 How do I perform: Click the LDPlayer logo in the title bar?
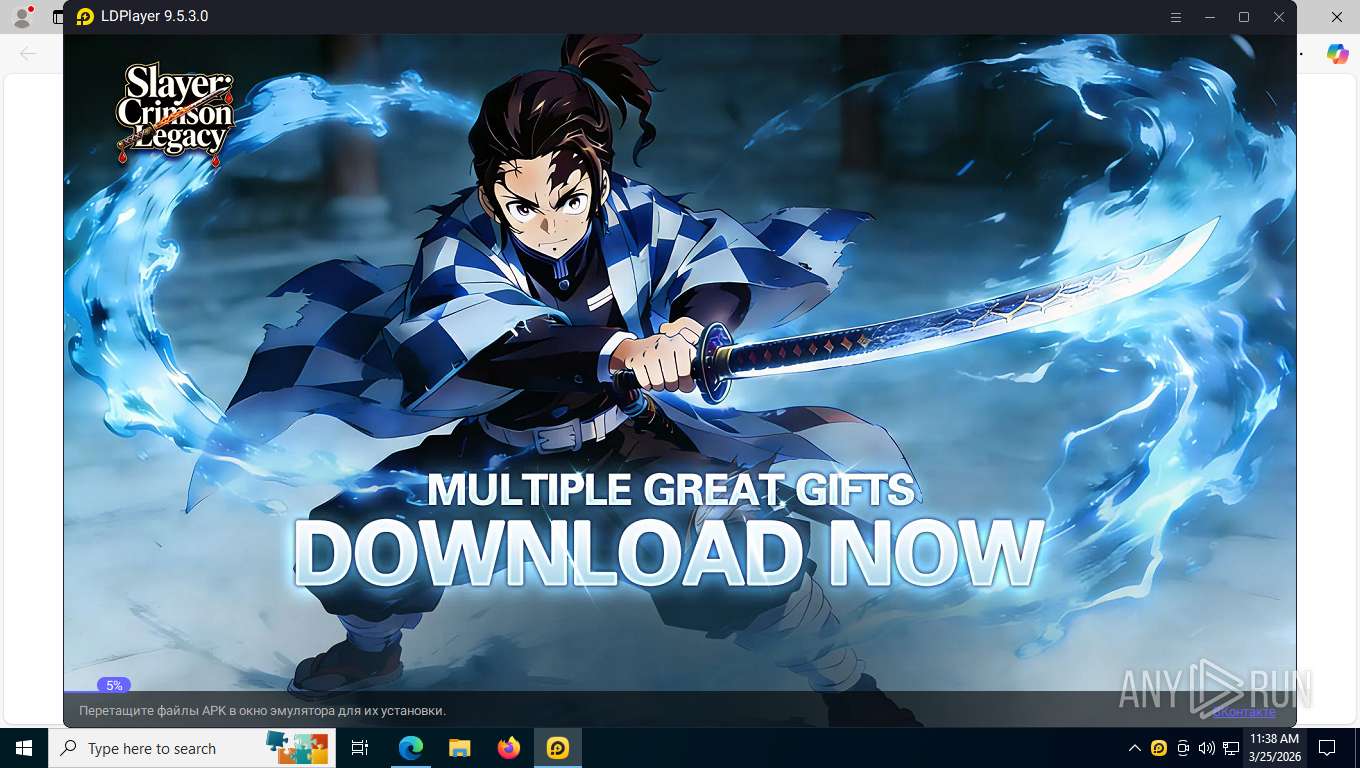coord(85,17)
